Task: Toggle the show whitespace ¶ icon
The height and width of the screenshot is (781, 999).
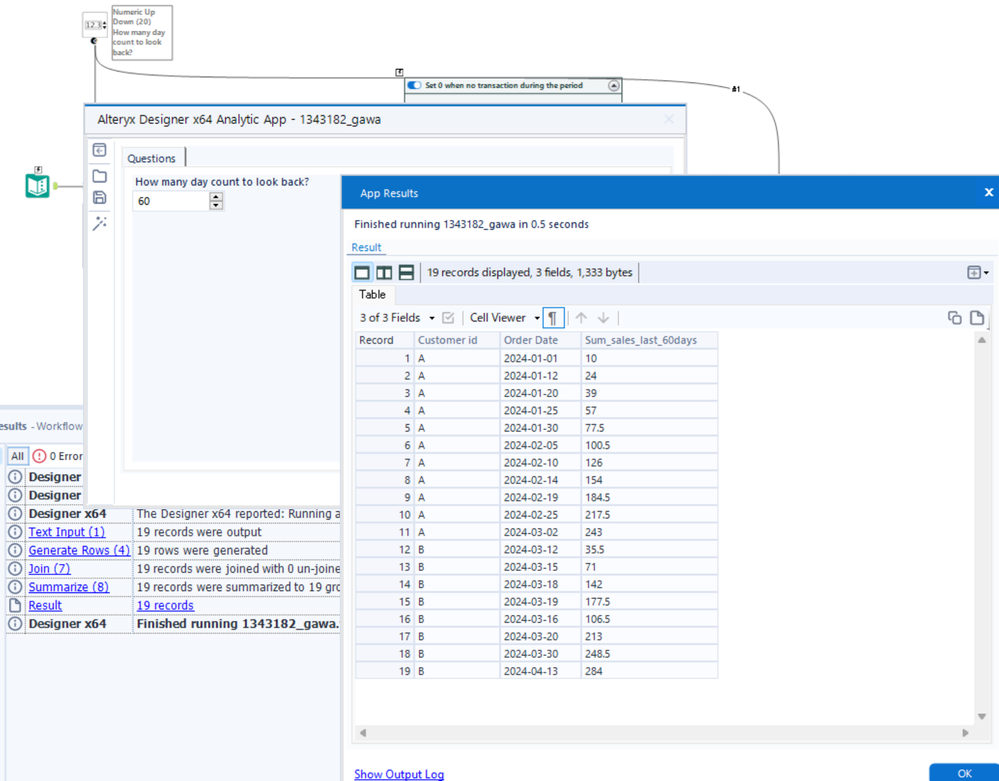Action: click(x=553, y=317)
